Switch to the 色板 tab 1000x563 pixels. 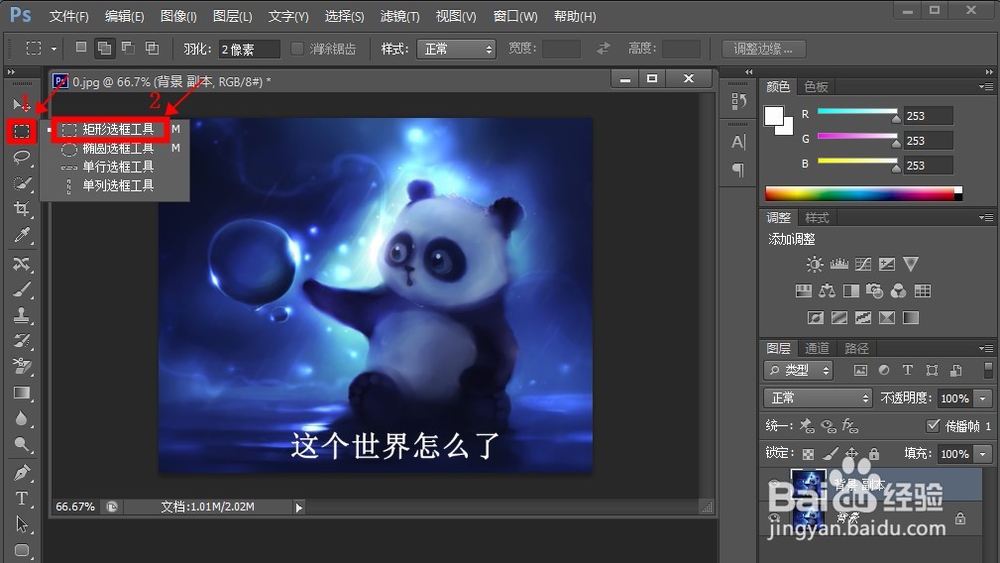pyautogui.click(x=816, y=86)
